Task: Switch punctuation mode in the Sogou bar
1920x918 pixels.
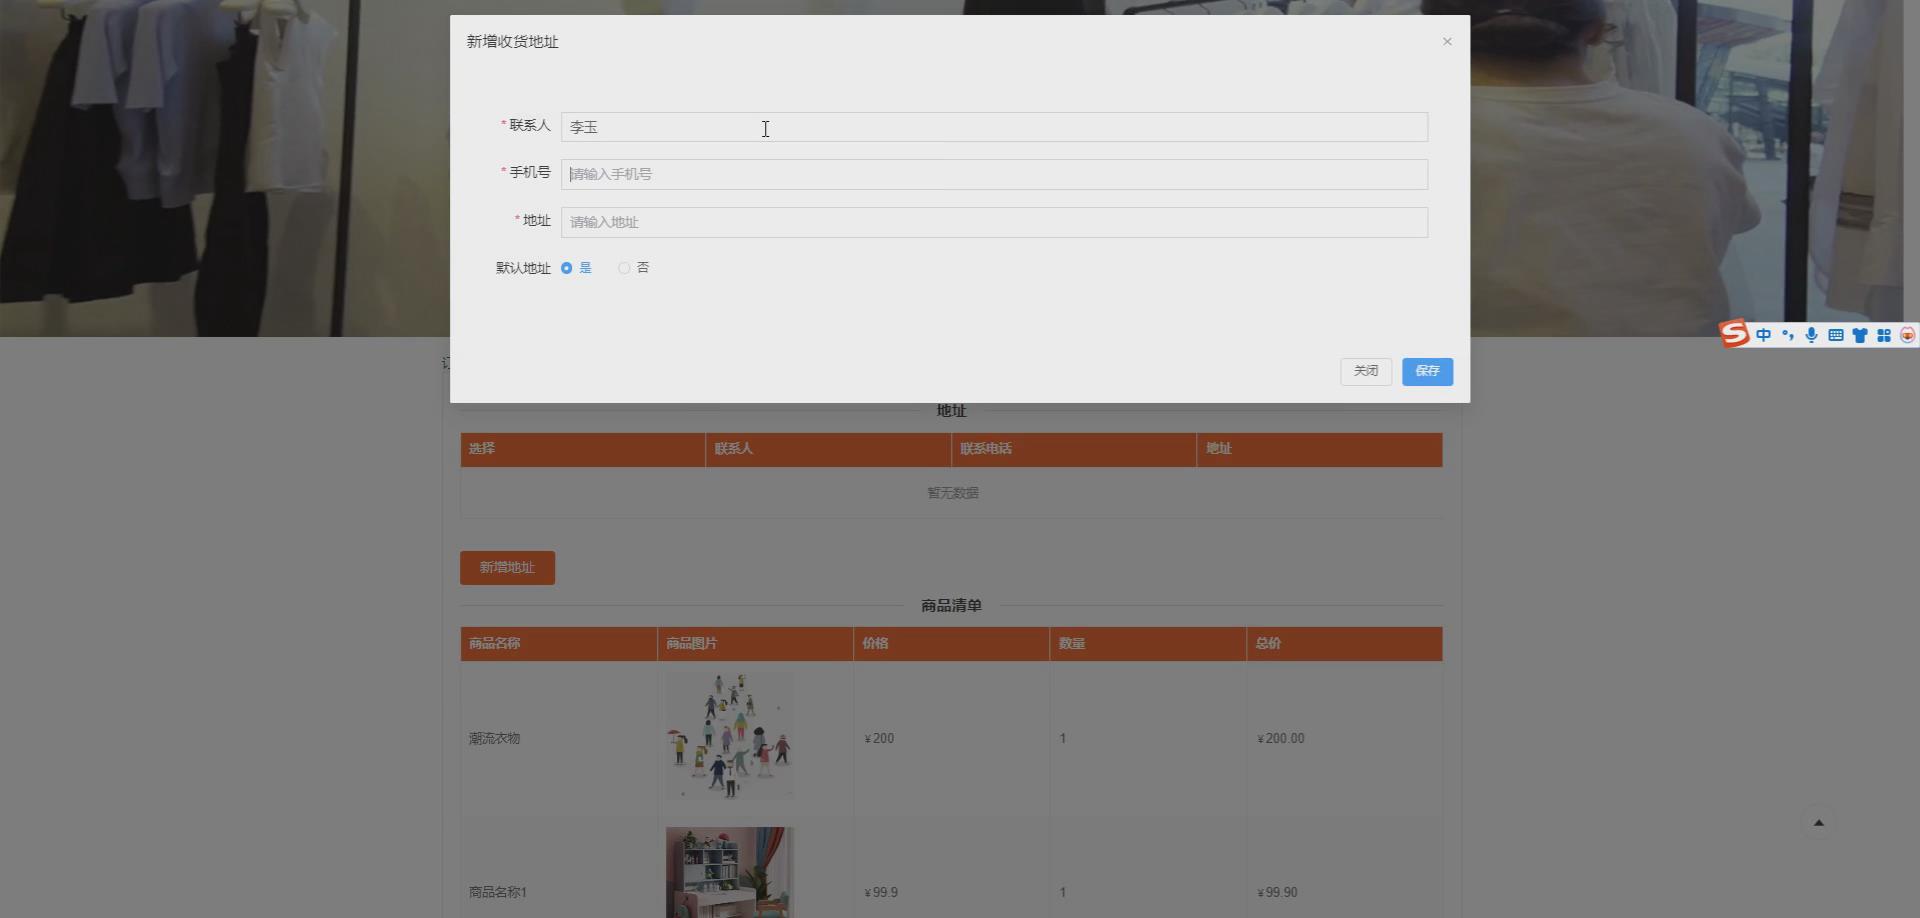Action: pyautogui.click(x=1787, y=335)
